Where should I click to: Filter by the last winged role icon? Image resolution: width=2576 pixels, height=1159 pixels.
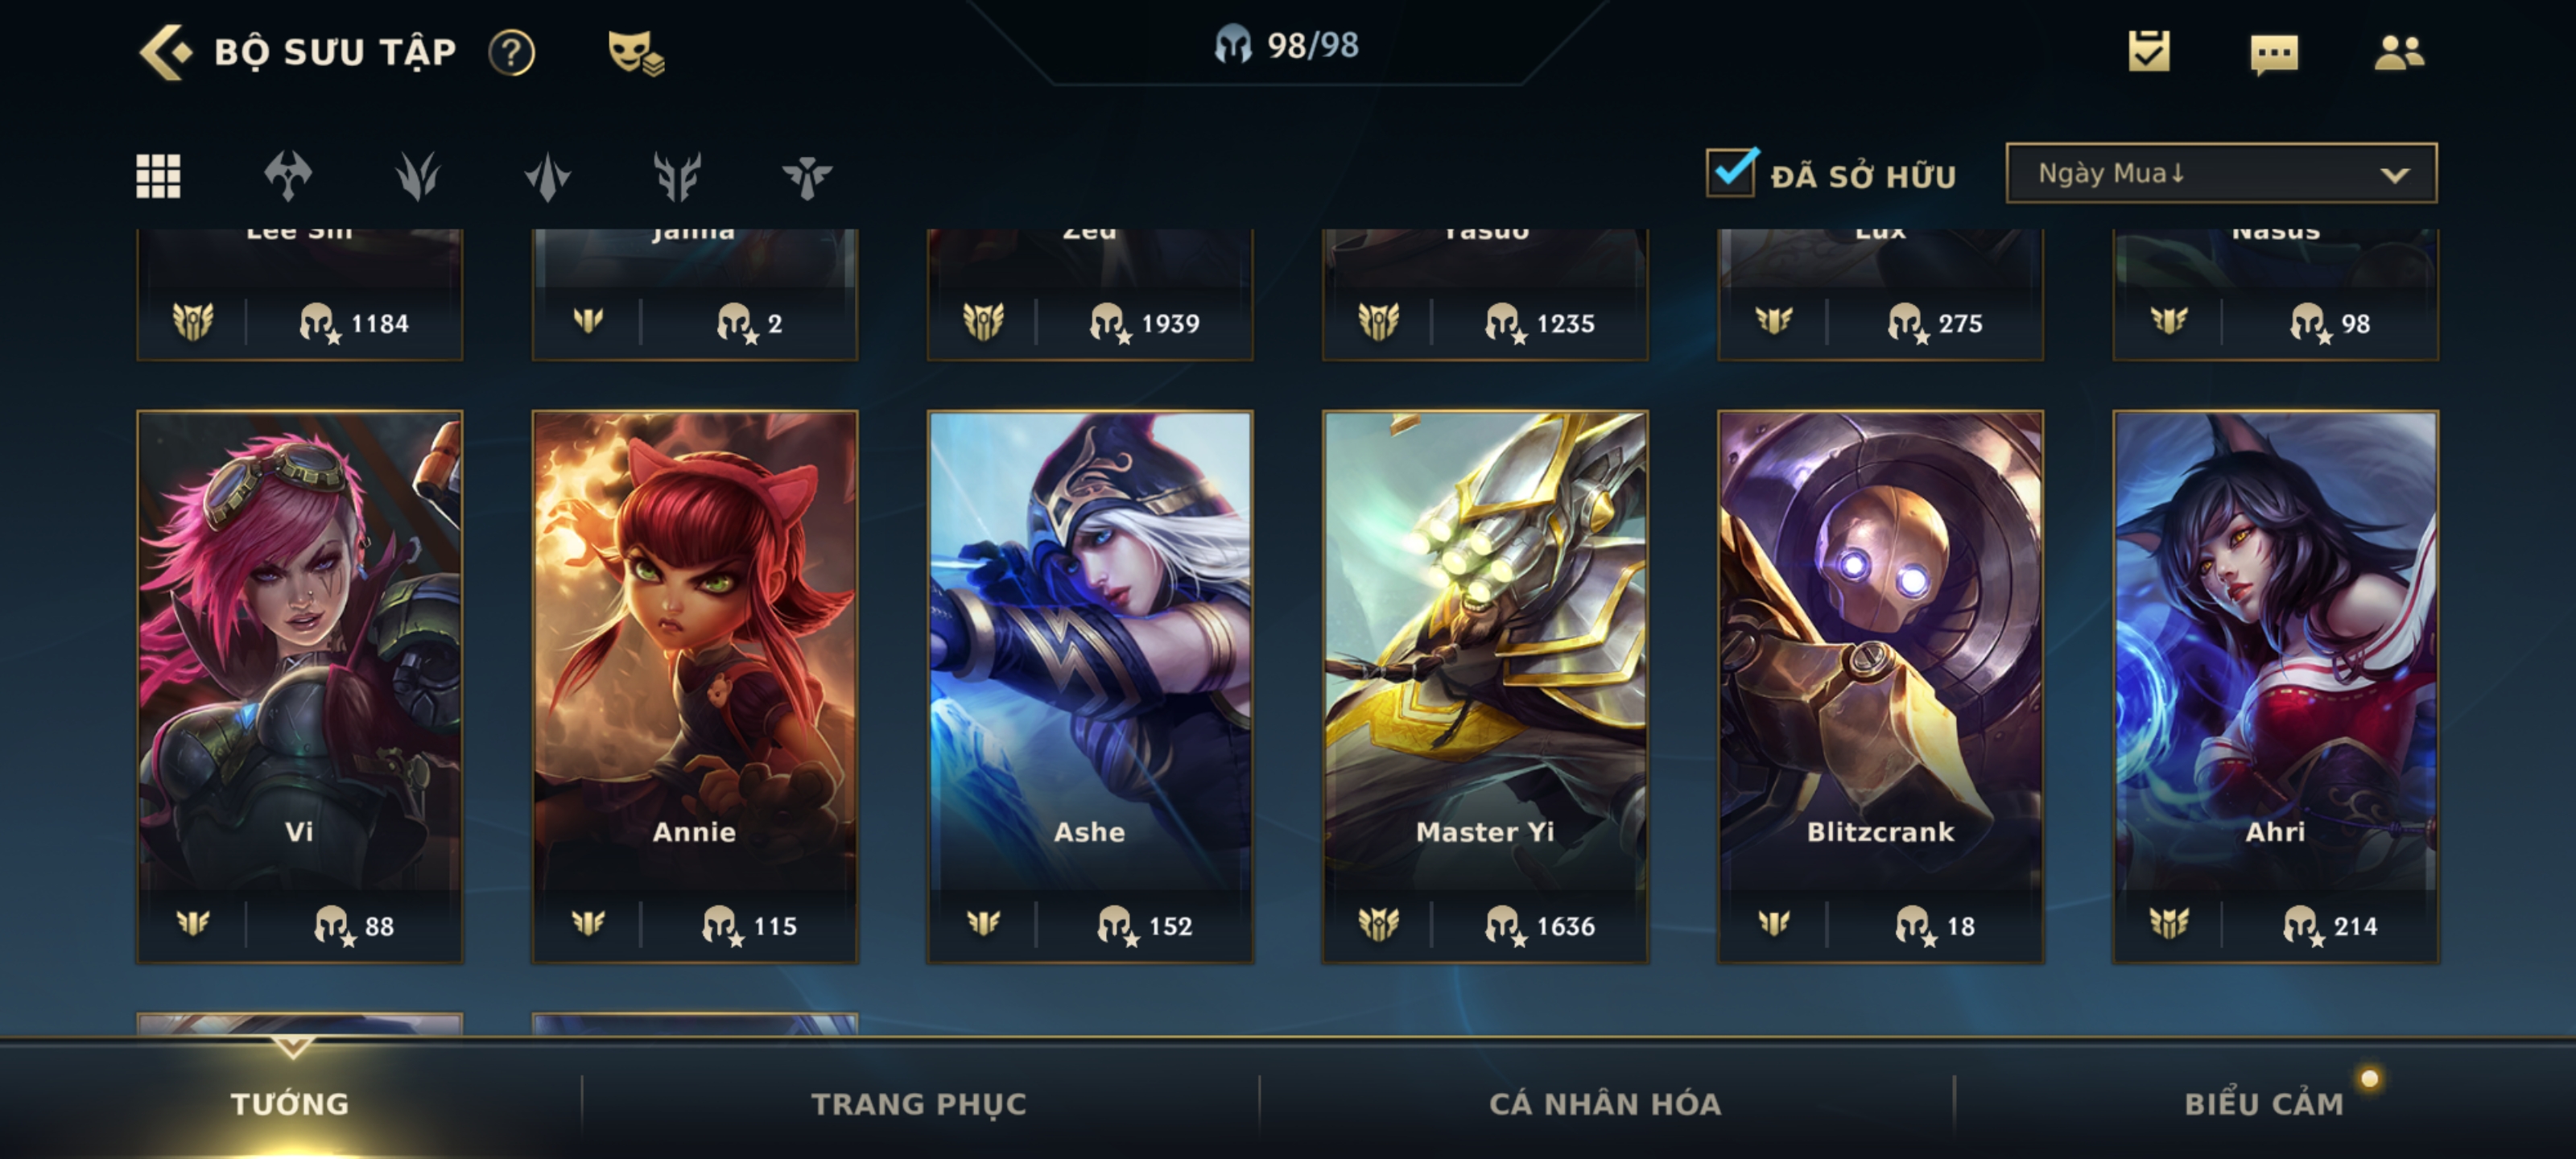click(x=807, y=177)
